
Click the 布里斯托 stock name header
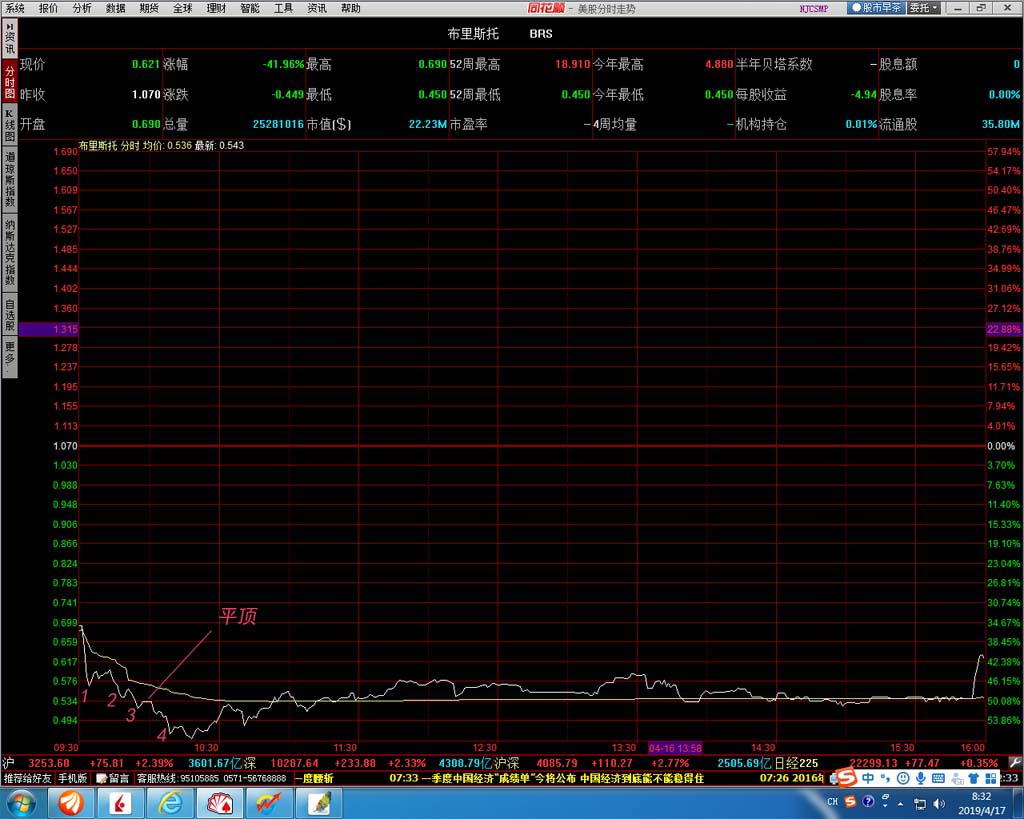tap(473, 33)
